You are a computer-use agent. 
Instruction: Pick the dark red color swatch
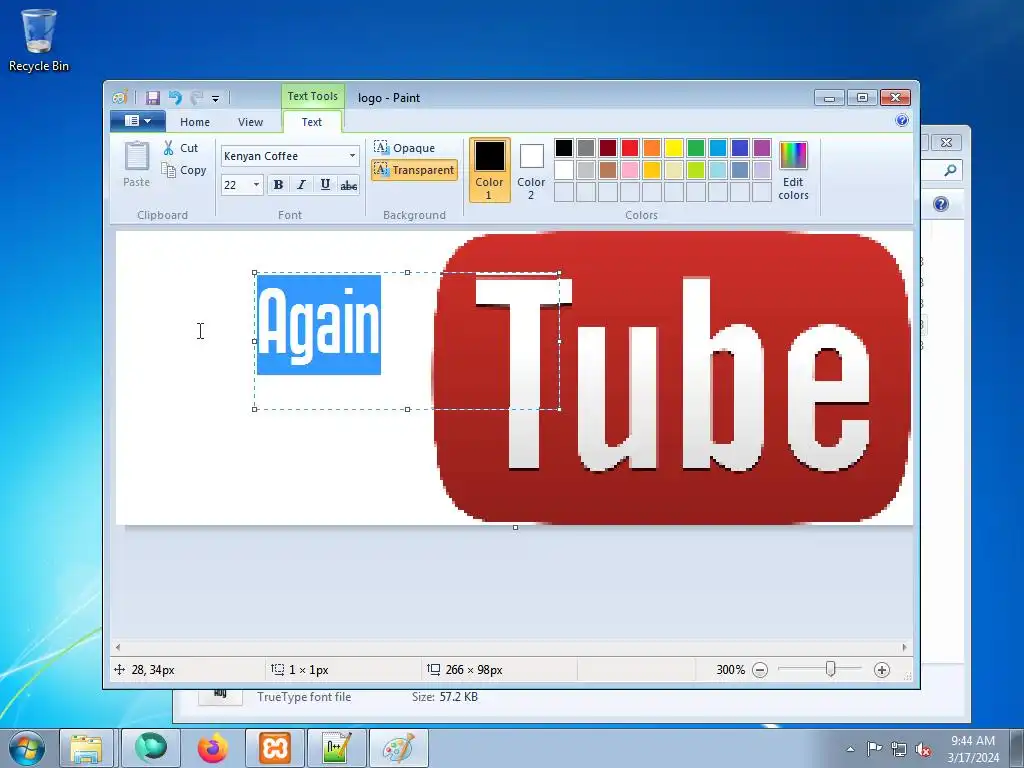(608, 148)
